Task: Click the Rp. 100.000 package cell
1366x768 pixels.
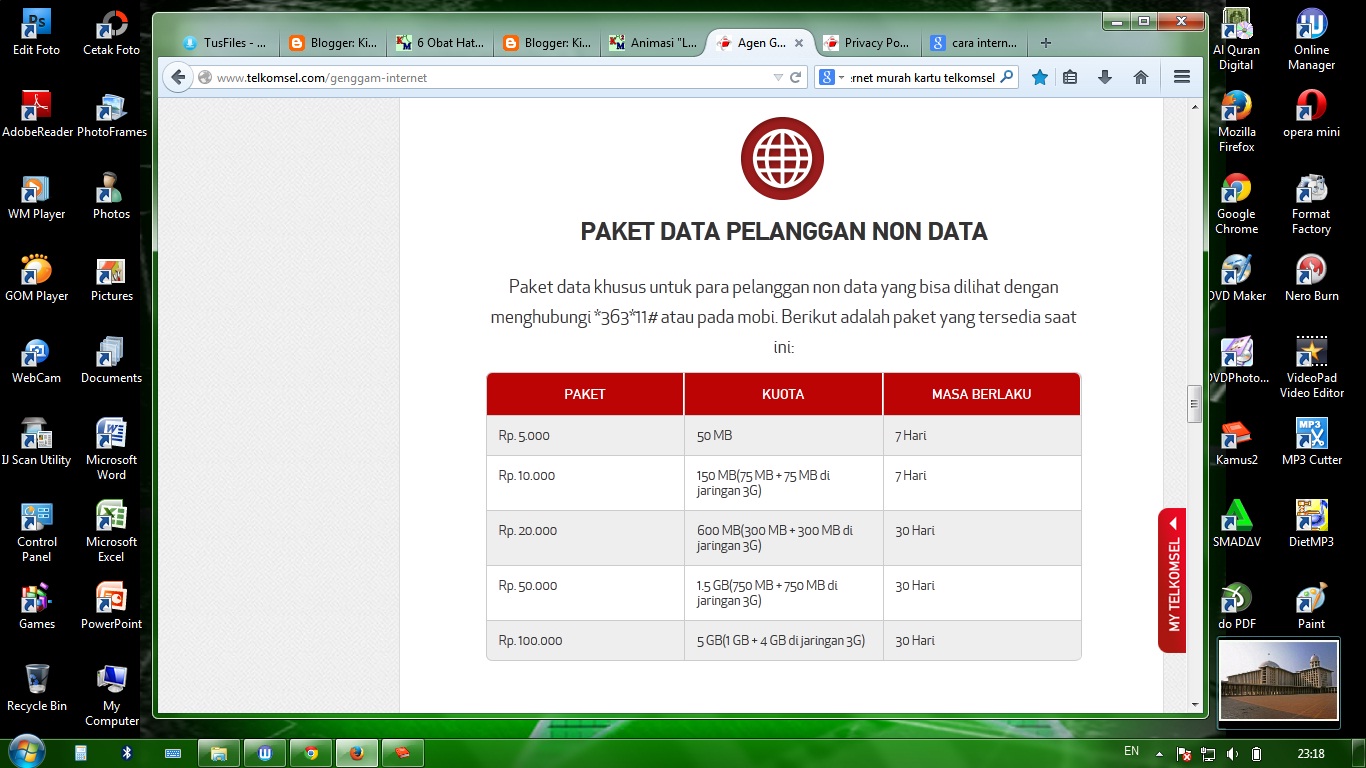Action: pyautogui.click(x=585, y=640)
